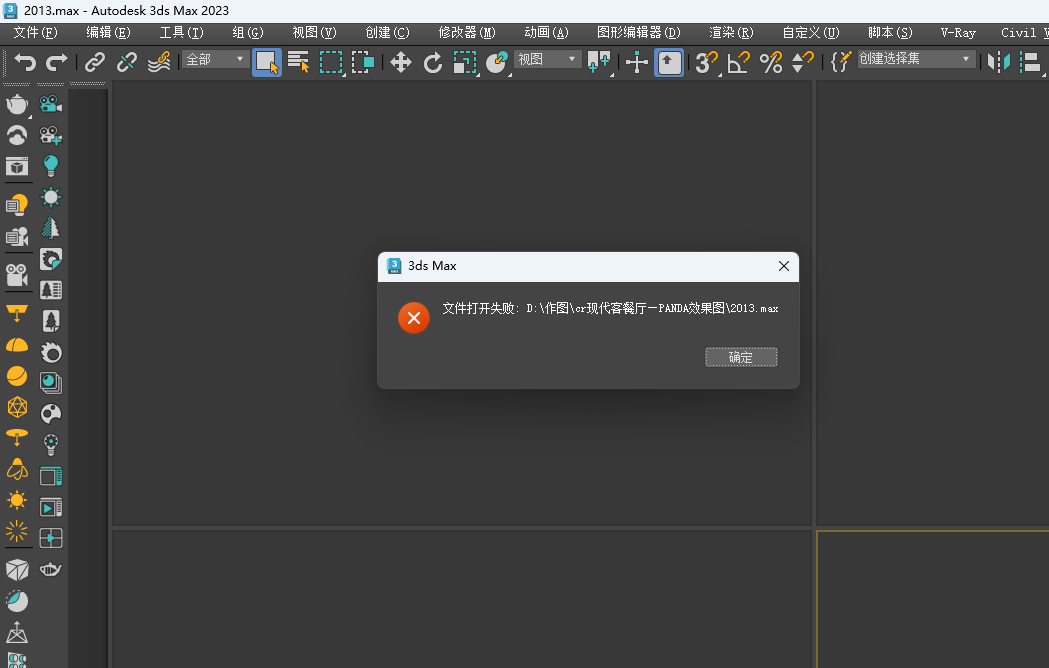Choose Bind to Space Warp tool
This screenshot has height=668, width=1049.
pos(159,62)
